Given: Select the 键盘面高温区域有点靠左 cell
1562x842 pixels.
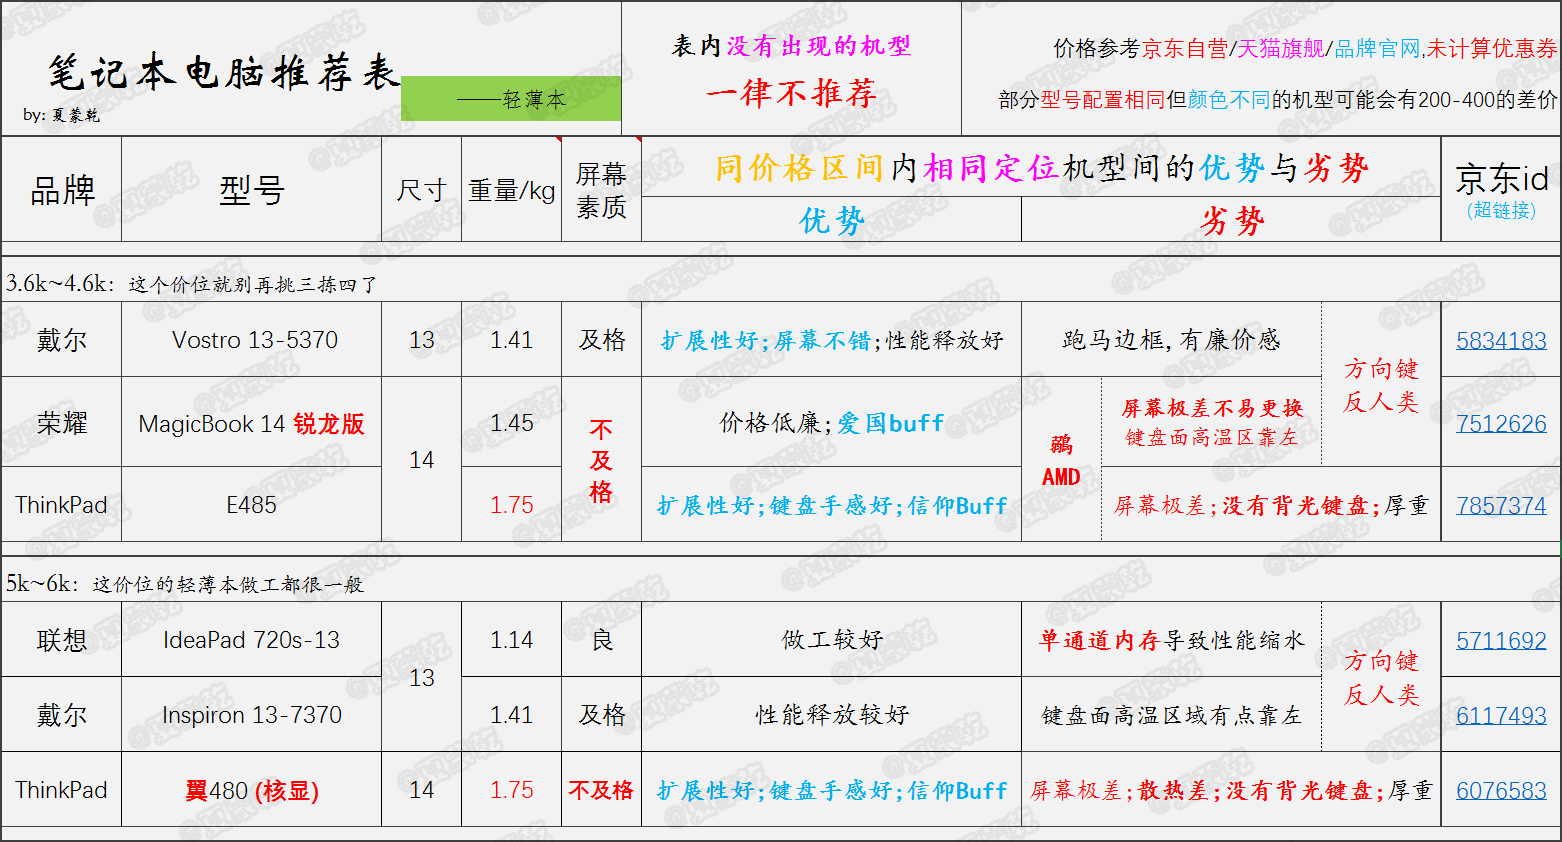Looking at the screenshot, I should [1171, 715].
